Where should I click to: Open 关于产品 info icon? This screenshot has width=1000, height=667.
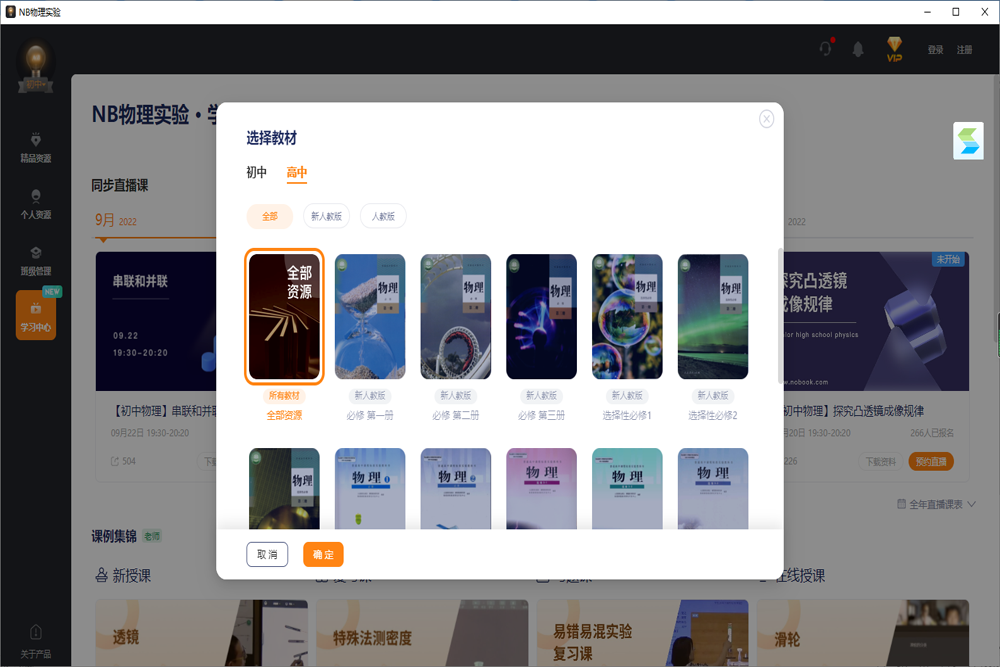point(36,640)
